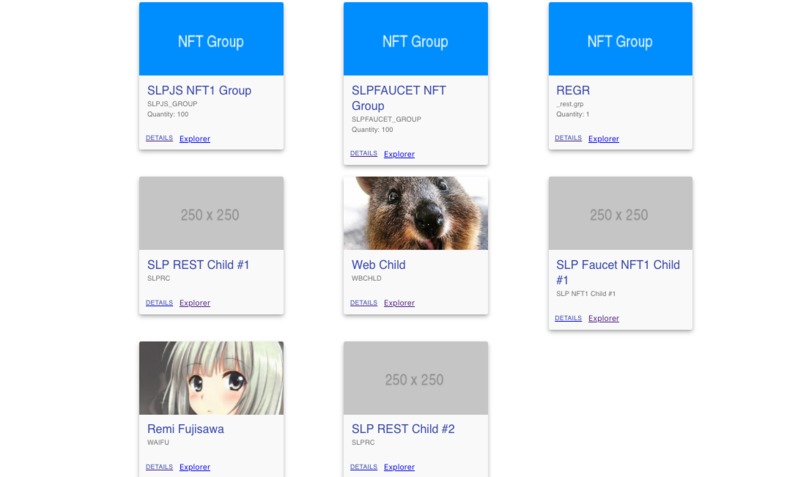Open DETAILS for SLPFAUCET NFT Group

pyautogui.click(x=364, y=154)
